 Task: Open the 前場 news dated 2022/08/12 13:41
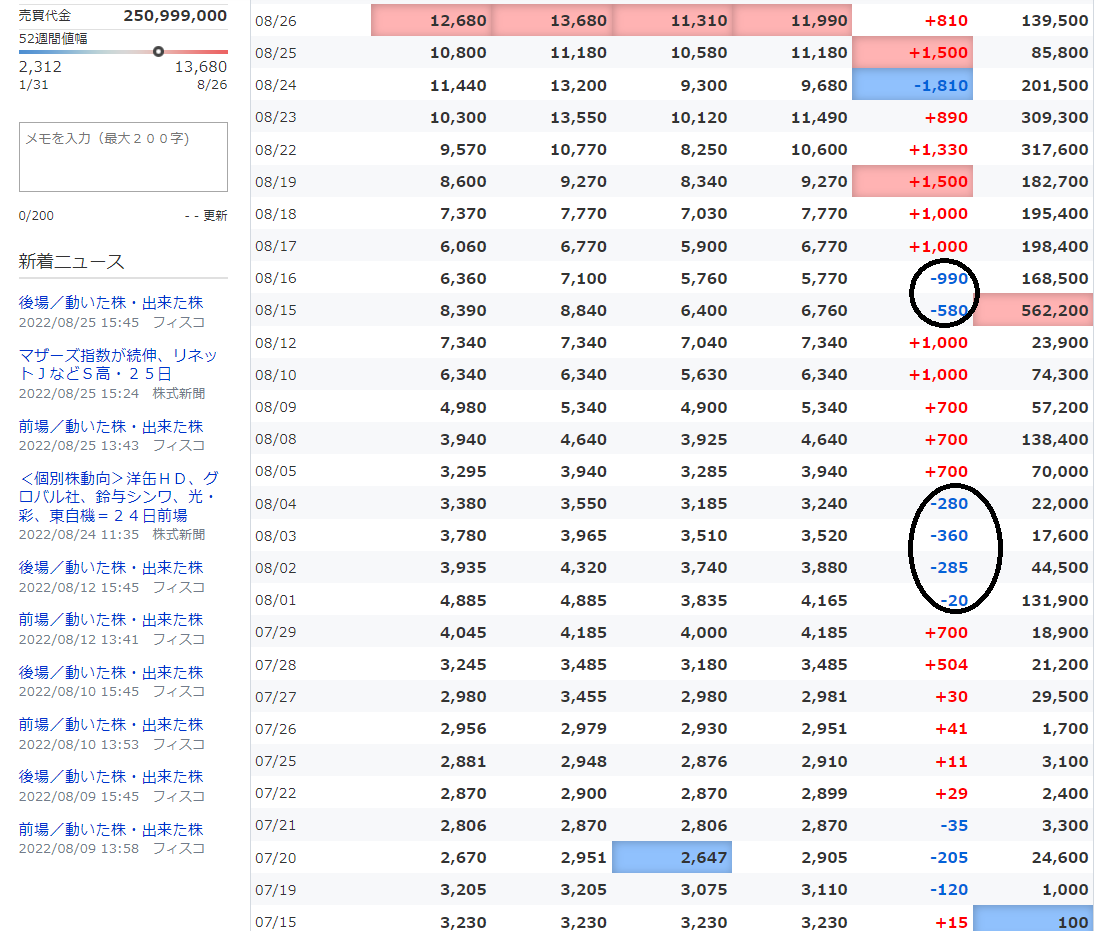coord(111,620)
